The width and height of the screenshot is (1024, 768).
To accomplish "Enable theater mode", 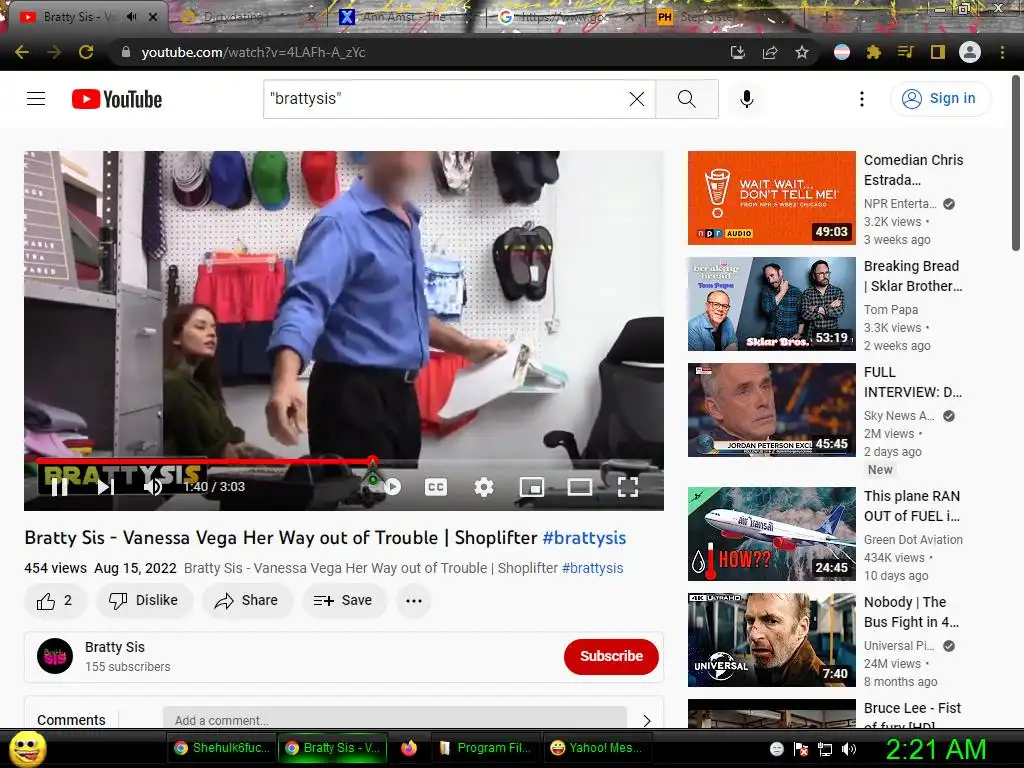I will (x=579, y=487).
